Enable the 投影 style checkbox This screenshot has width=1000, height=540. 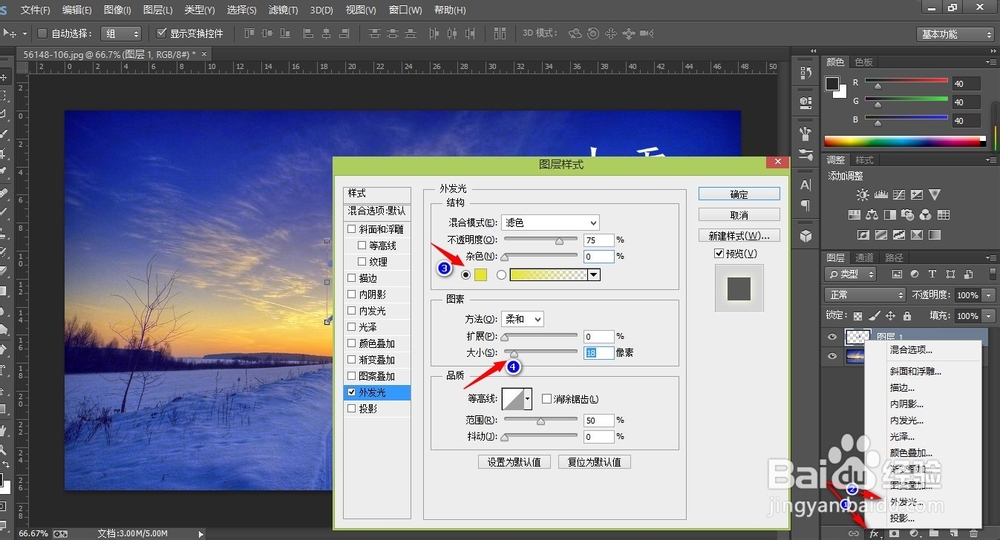click(351, 409)
